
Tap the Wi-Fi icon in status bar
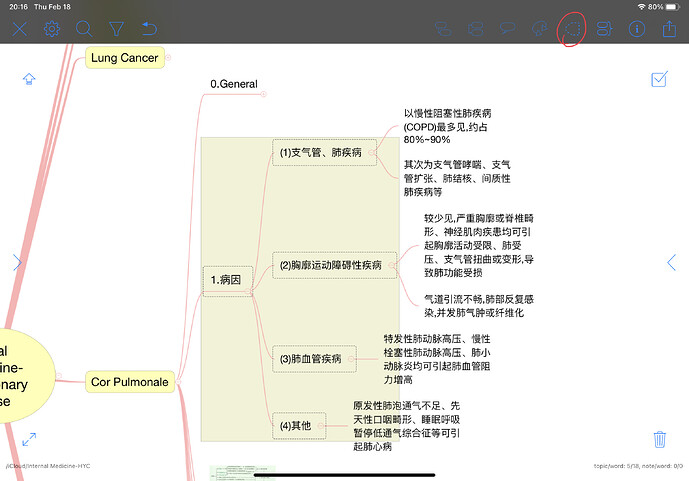(641, 7)
